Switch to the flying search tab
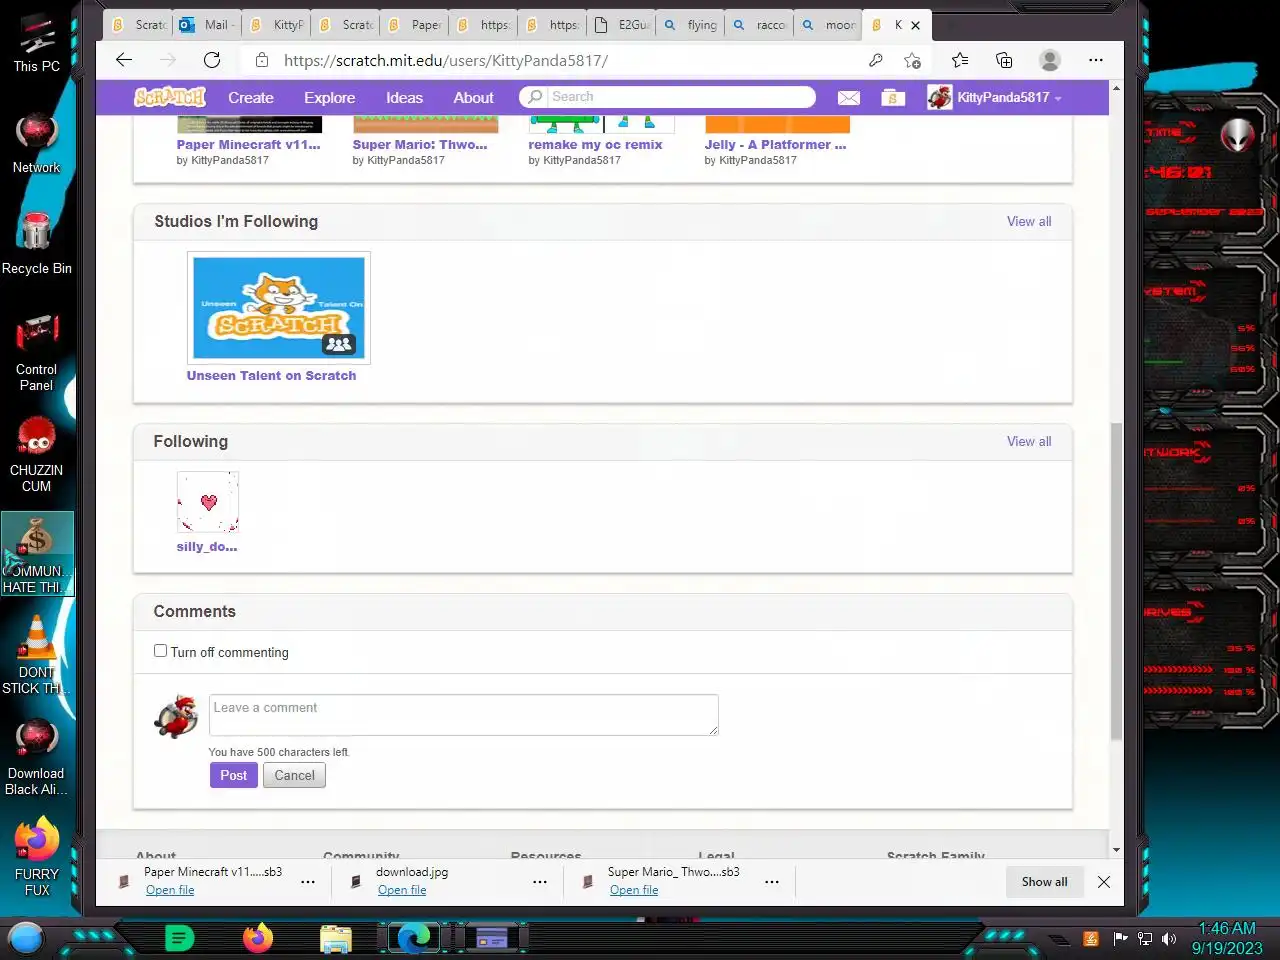 [x=690, y=25]
